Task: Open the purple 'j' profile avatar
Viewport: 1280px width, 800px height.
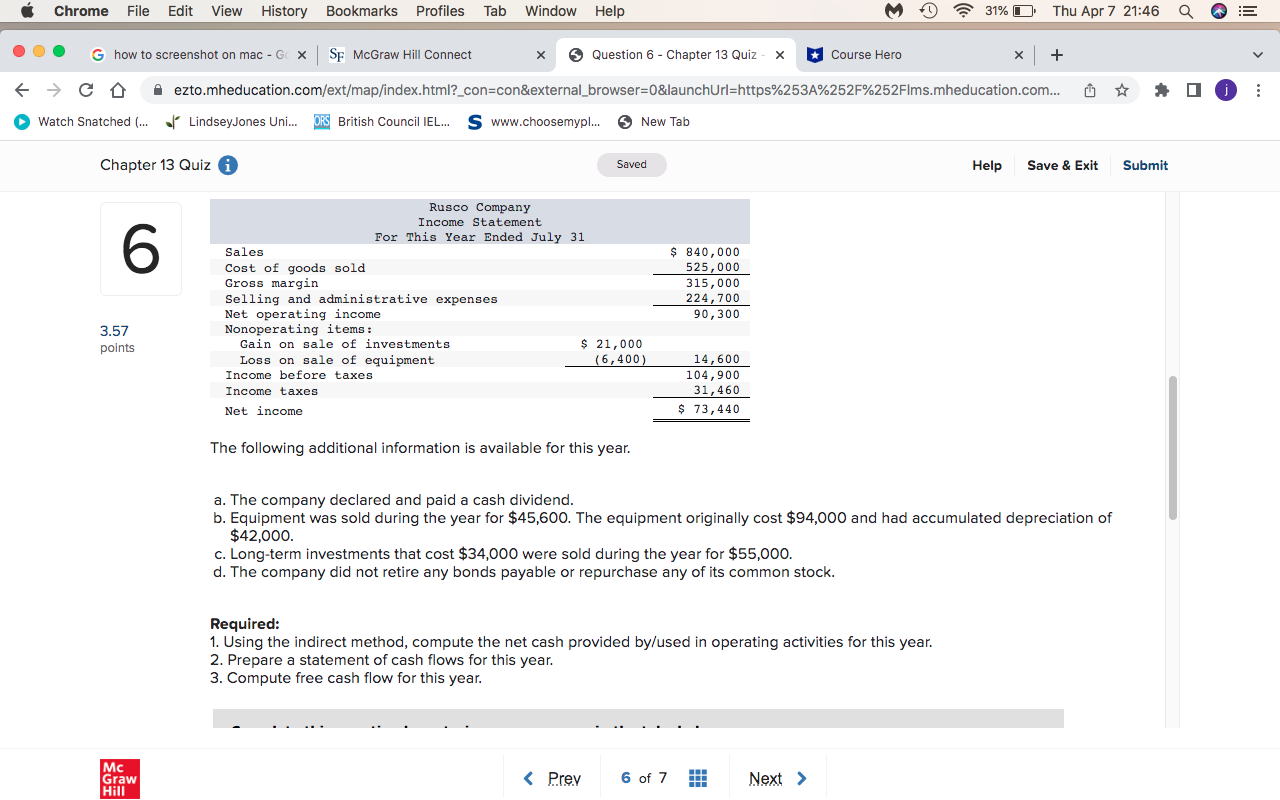Action: [x=1225, y=89]
